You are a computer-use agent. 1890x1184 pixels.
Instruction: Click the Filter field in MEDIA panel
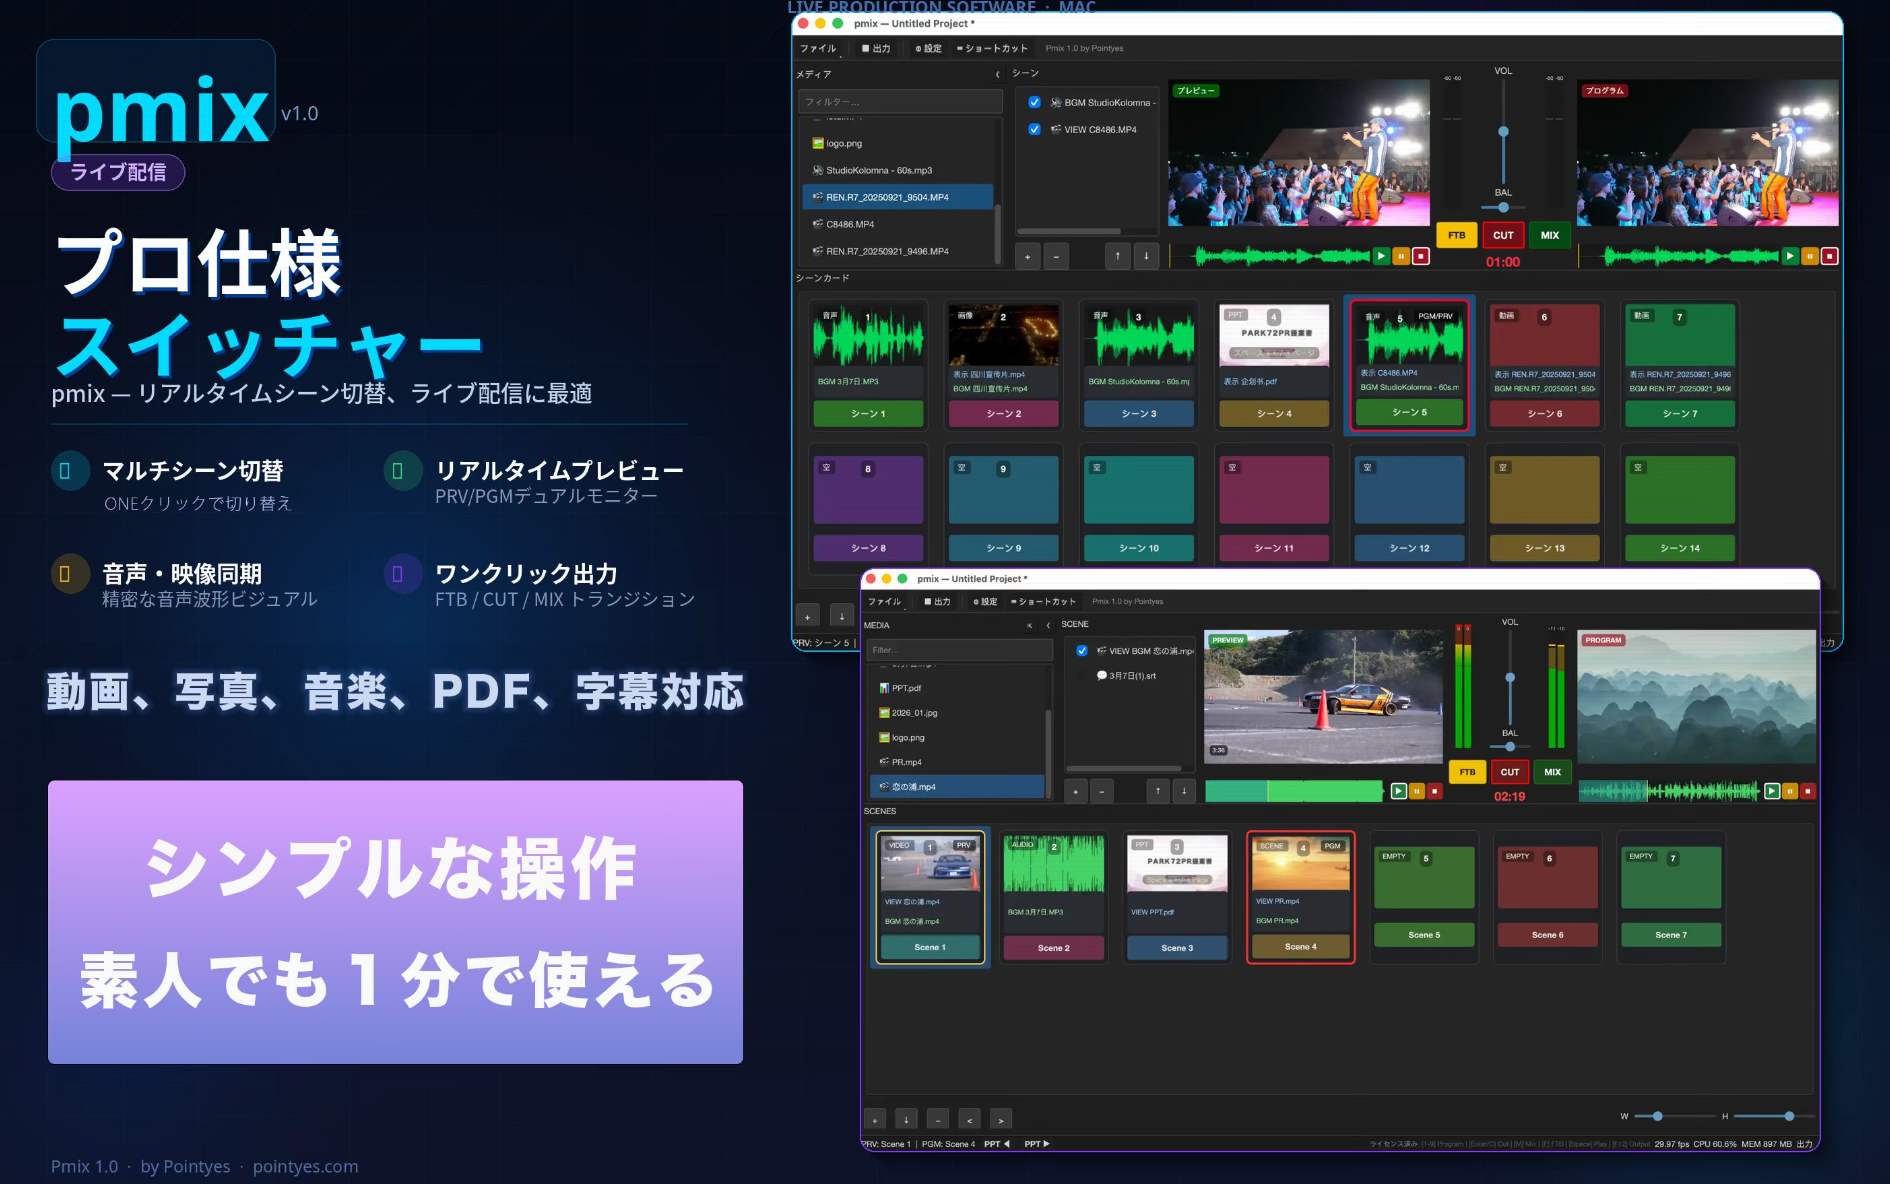[959, 650]
